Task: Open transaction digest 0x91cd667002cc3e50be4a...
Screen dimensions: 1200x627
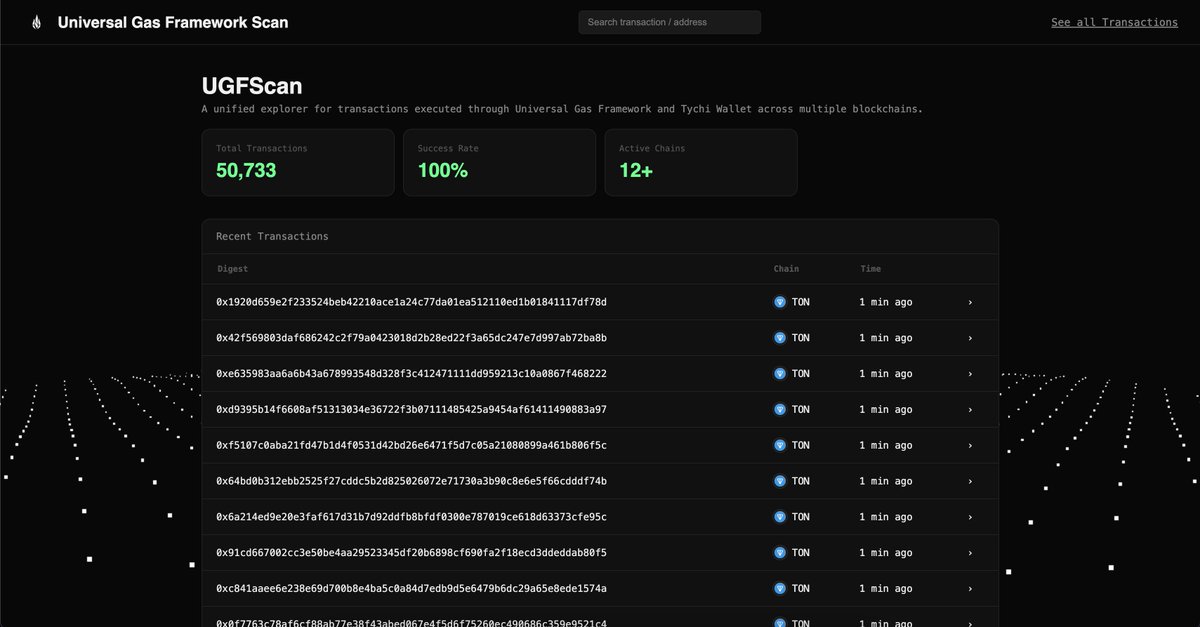Action: (411, 552)
